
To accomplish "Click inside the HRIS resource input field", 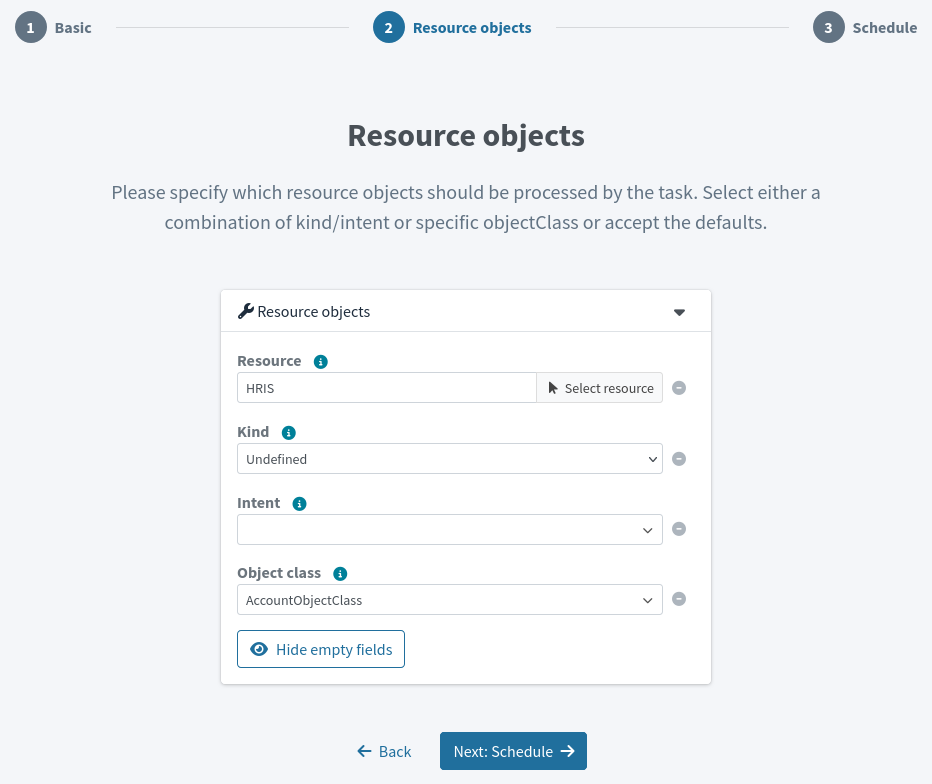I will [x=386, y=388].
